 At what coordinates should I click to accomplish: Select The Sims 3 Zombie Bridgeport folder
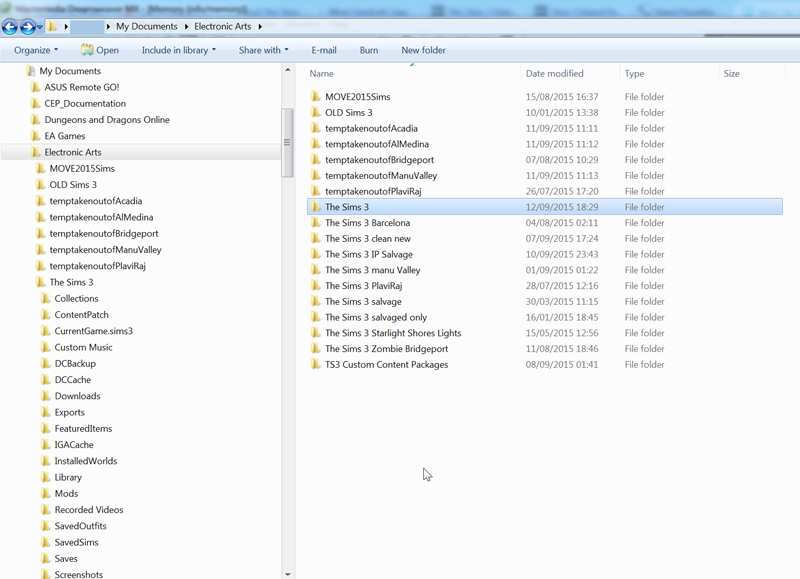point(386,349)
